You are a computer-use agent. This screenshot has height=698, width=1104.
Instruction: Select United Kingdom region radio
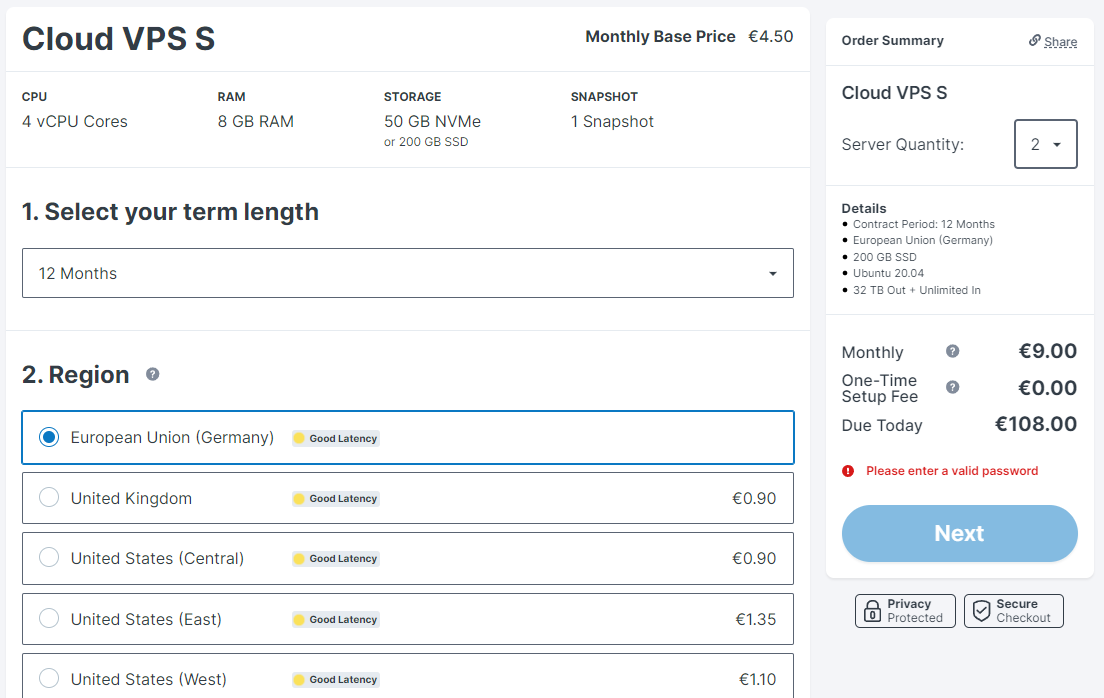click(x=49, y=497)
